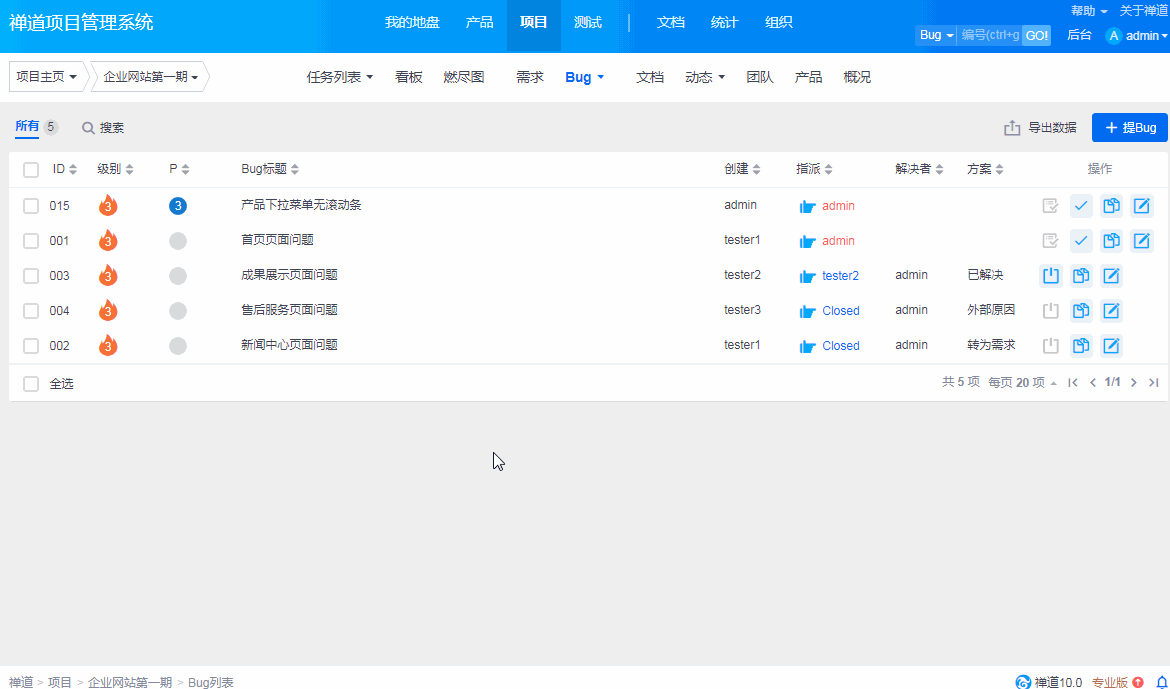Viewport: 1170px width, 689px height.
Task: Expand the 企业网站第一期 project dropdown
Action: click(150, 77)
